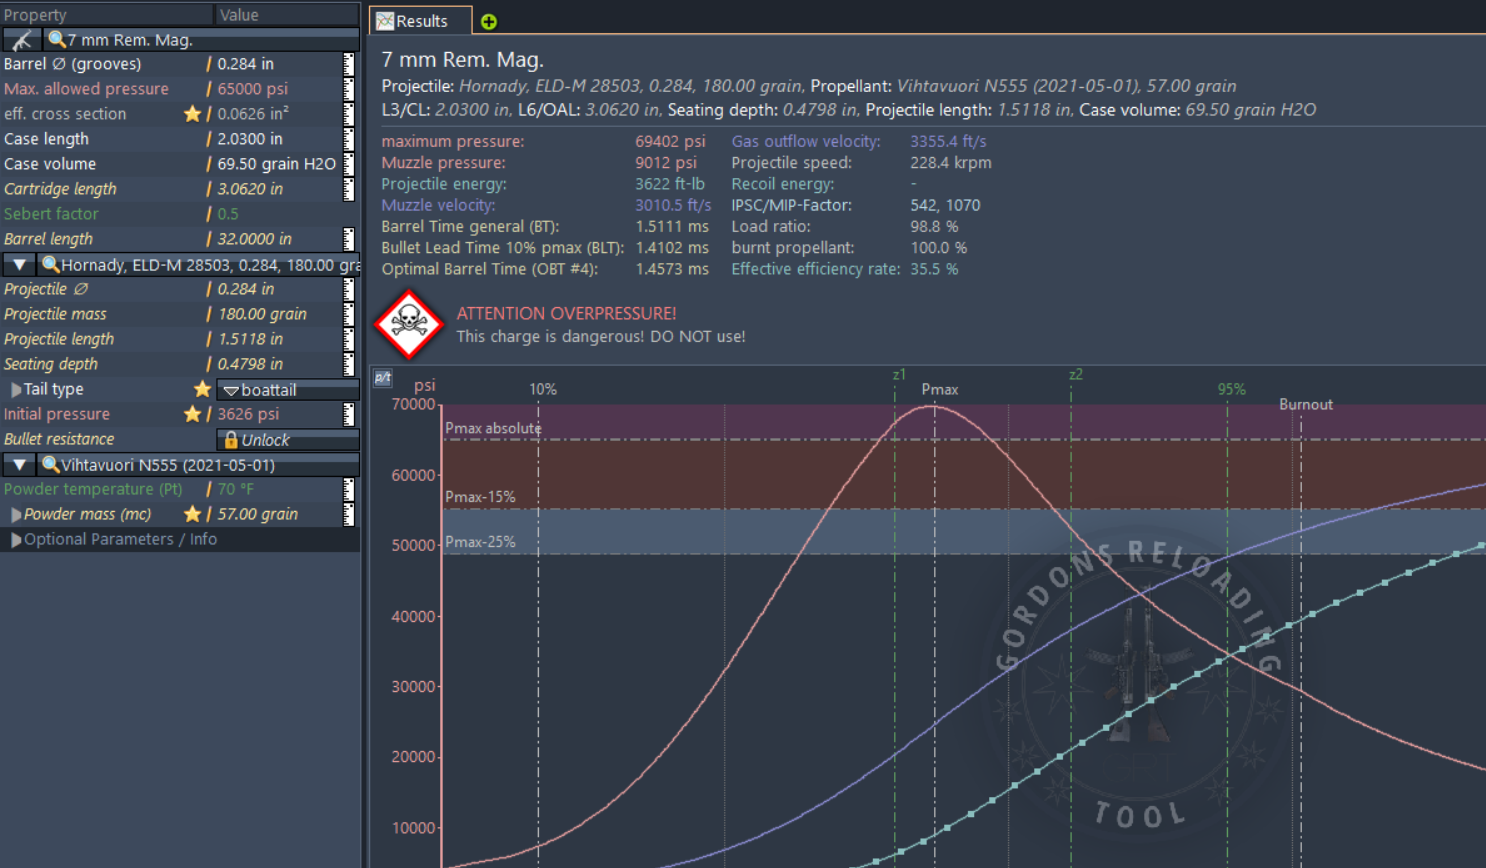Image resolution: width=1486 pixels, height=868 pixels.
Task: Click ruler unit icon for Cartridge length
Action: [349, 189]
